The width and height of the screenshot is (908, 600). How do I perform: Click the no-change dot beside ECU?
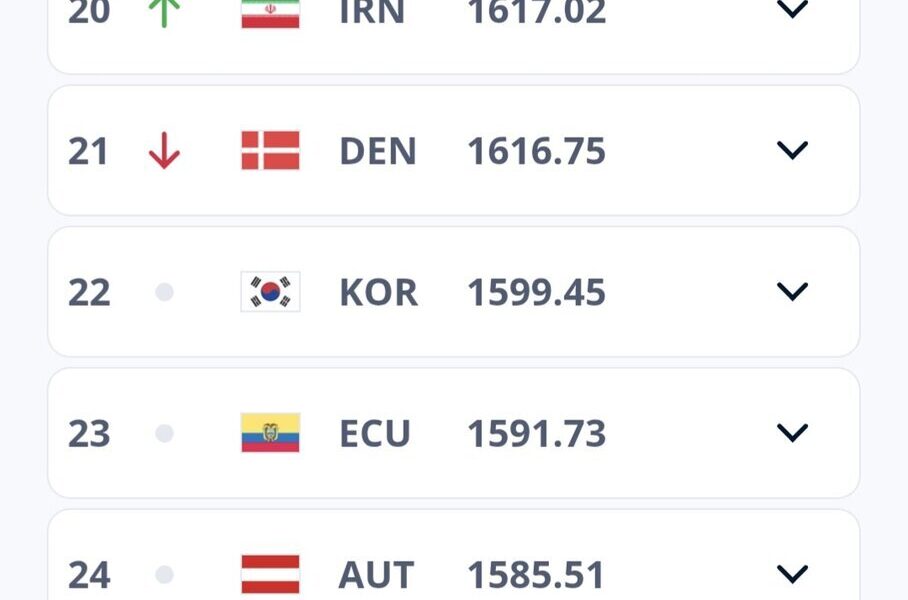[x=165, y=433]
